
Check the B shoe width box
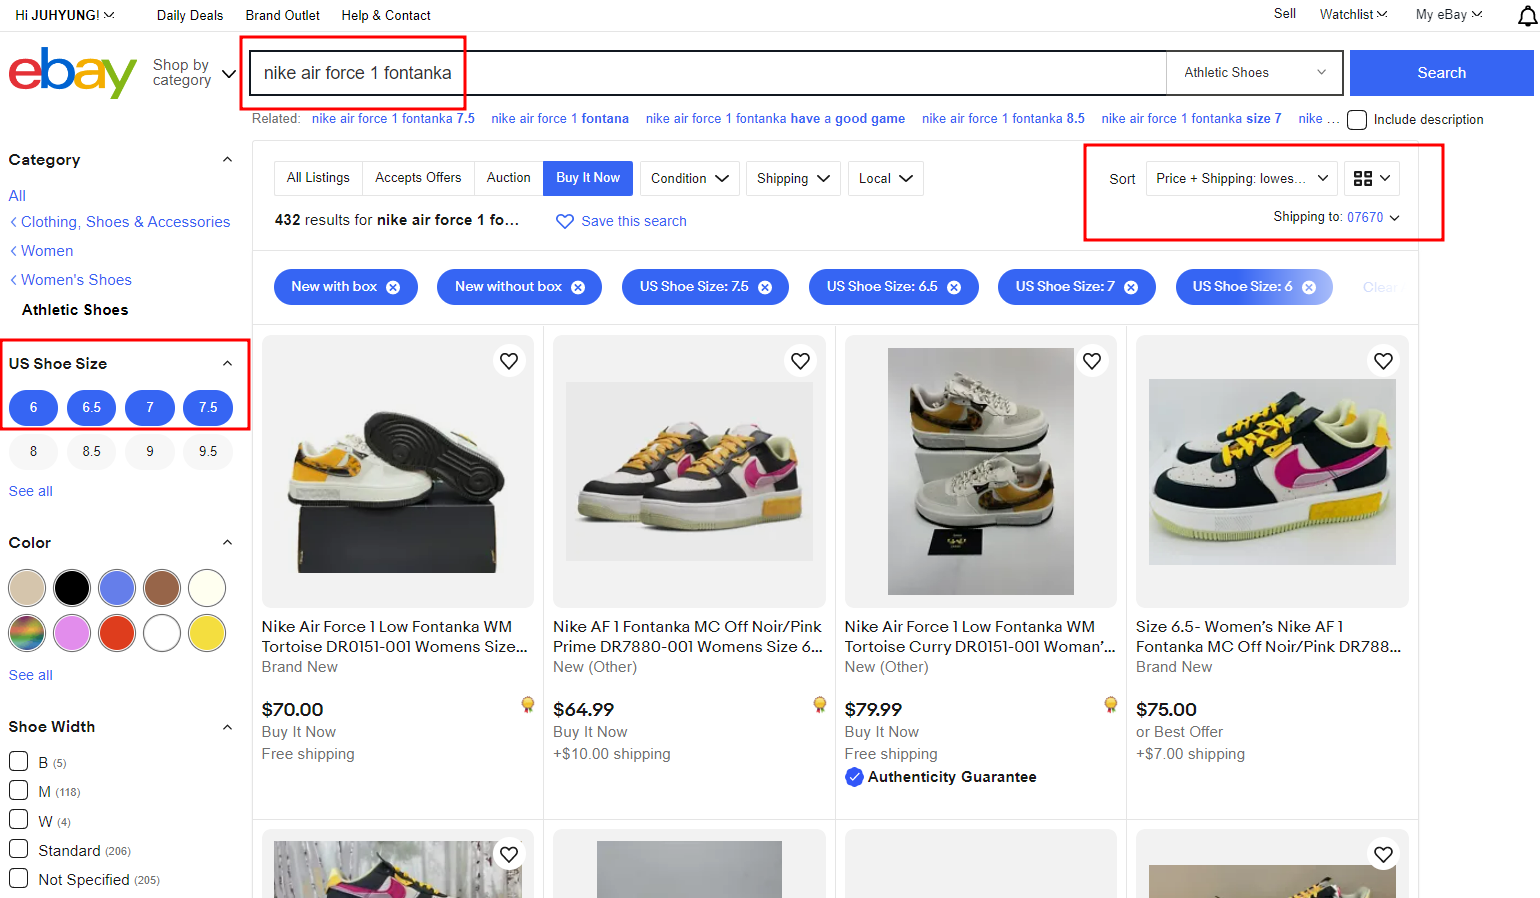pos(18,762)
